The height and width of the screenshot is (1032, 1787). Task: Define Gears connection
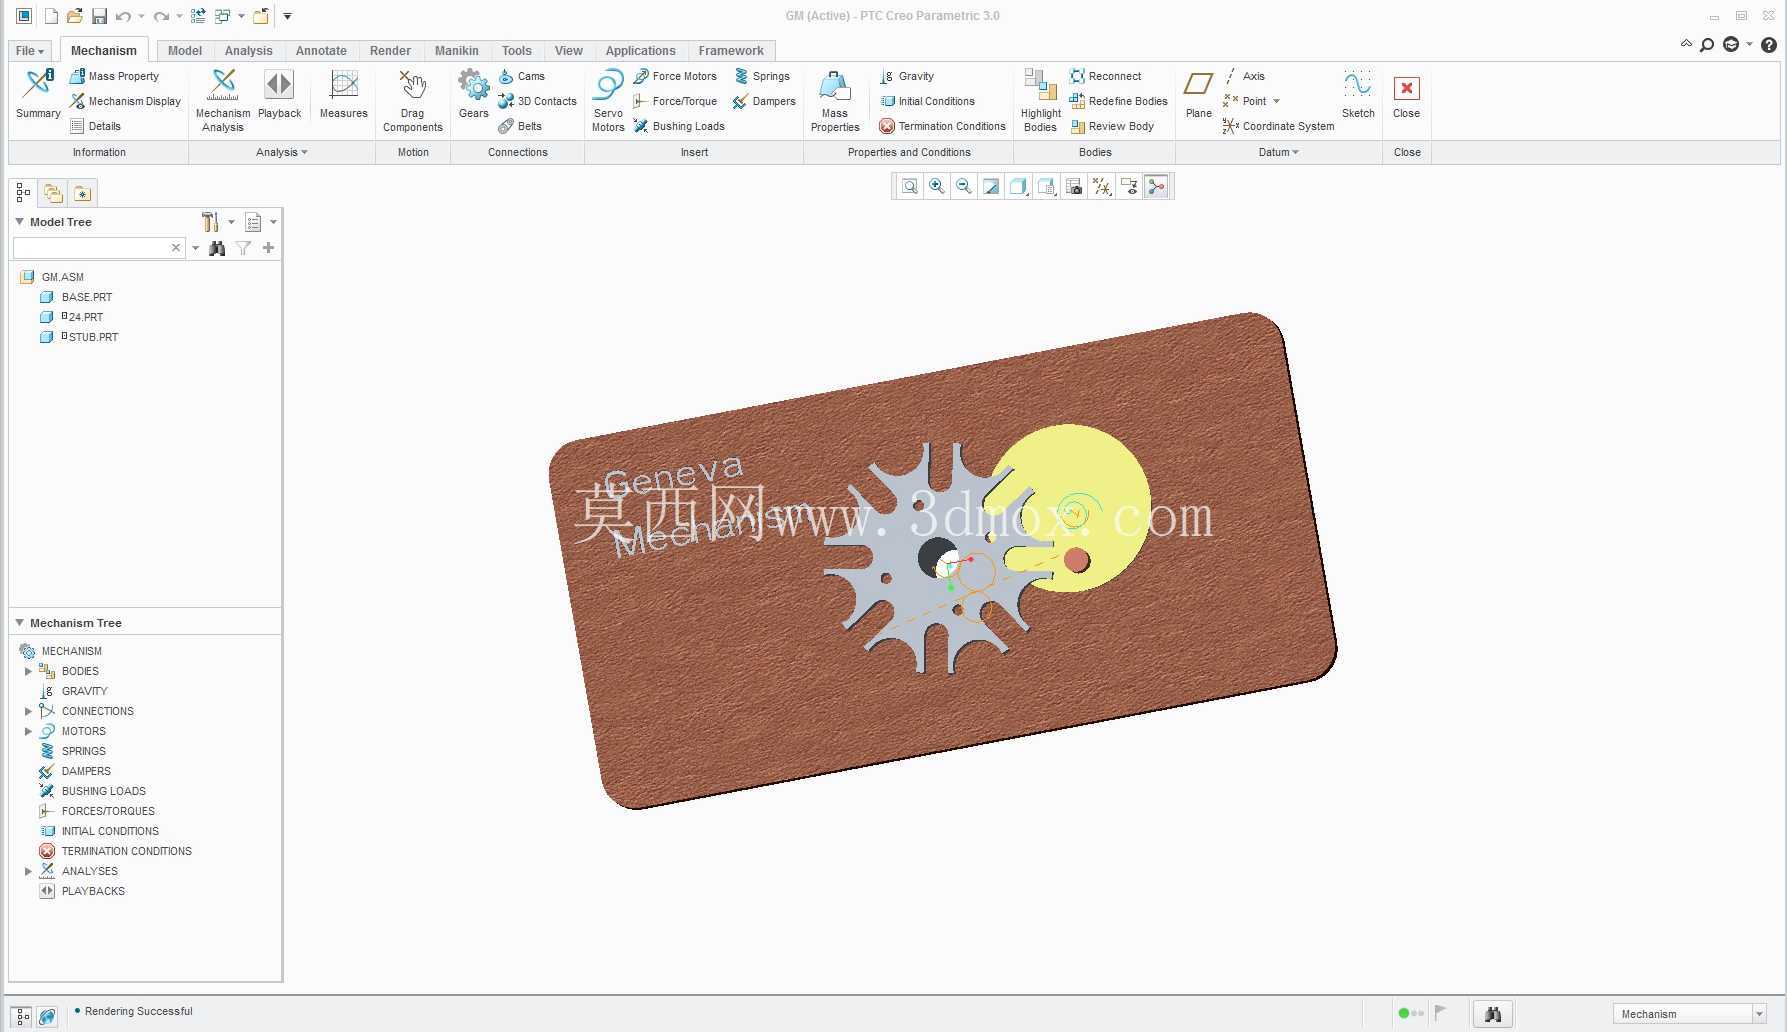[x=473, y=95]
